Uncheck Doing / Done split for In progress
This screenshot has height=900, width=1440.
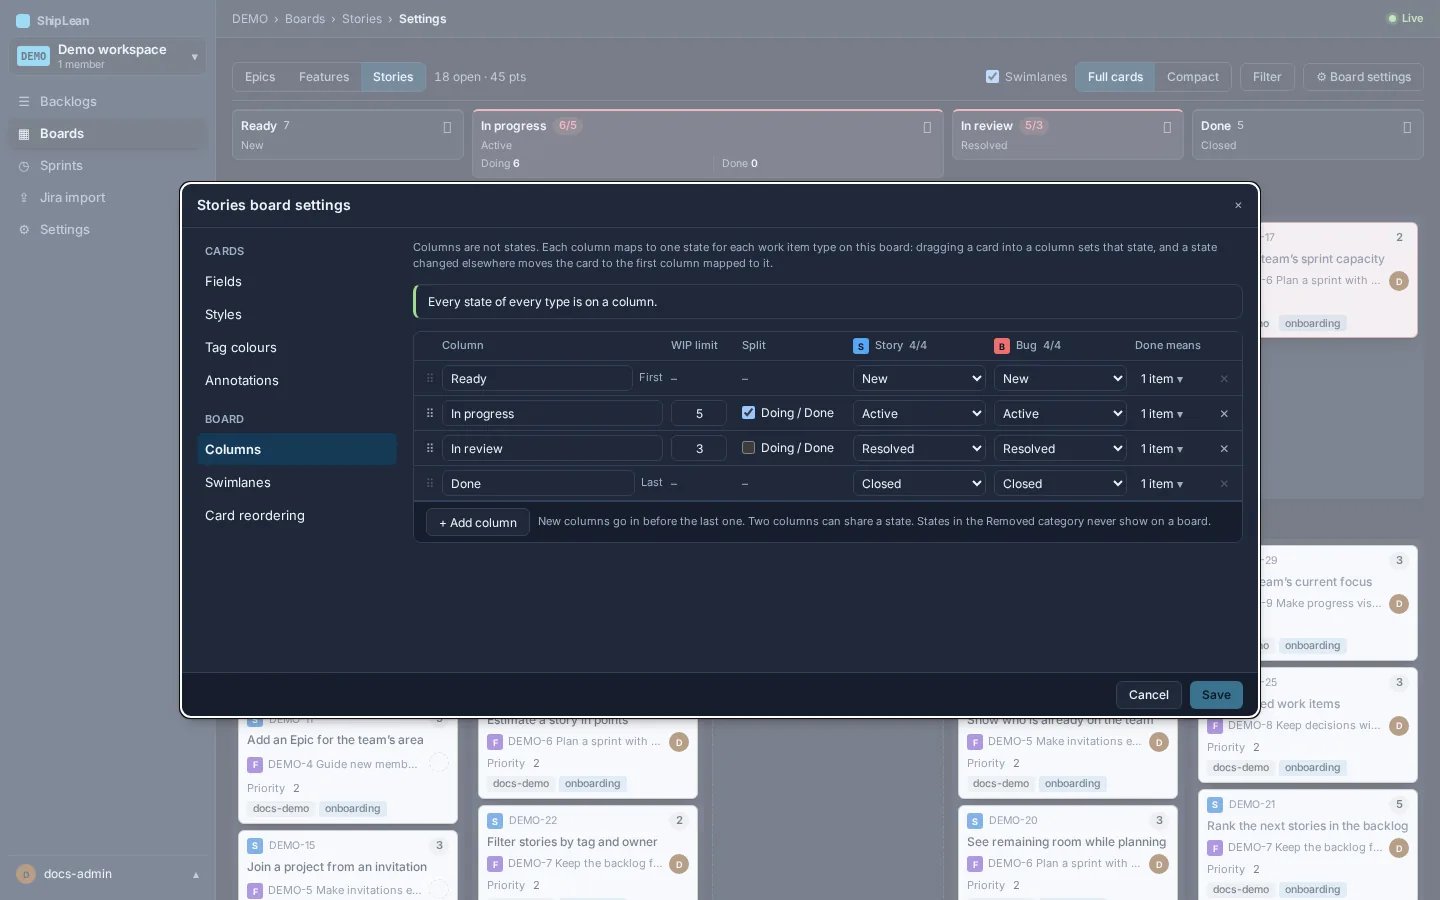pos(748,413)
